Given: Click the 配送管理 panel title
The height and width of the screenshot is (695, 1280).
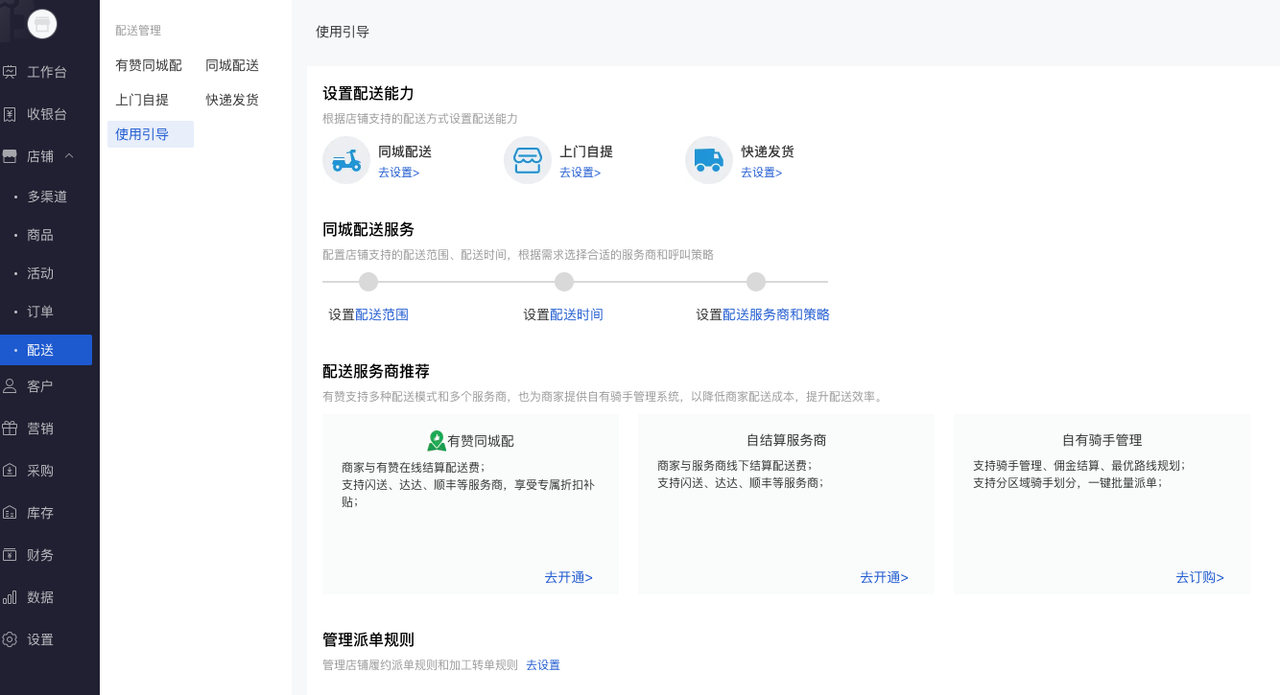Looking at the screenshot, I should point(138,31).
